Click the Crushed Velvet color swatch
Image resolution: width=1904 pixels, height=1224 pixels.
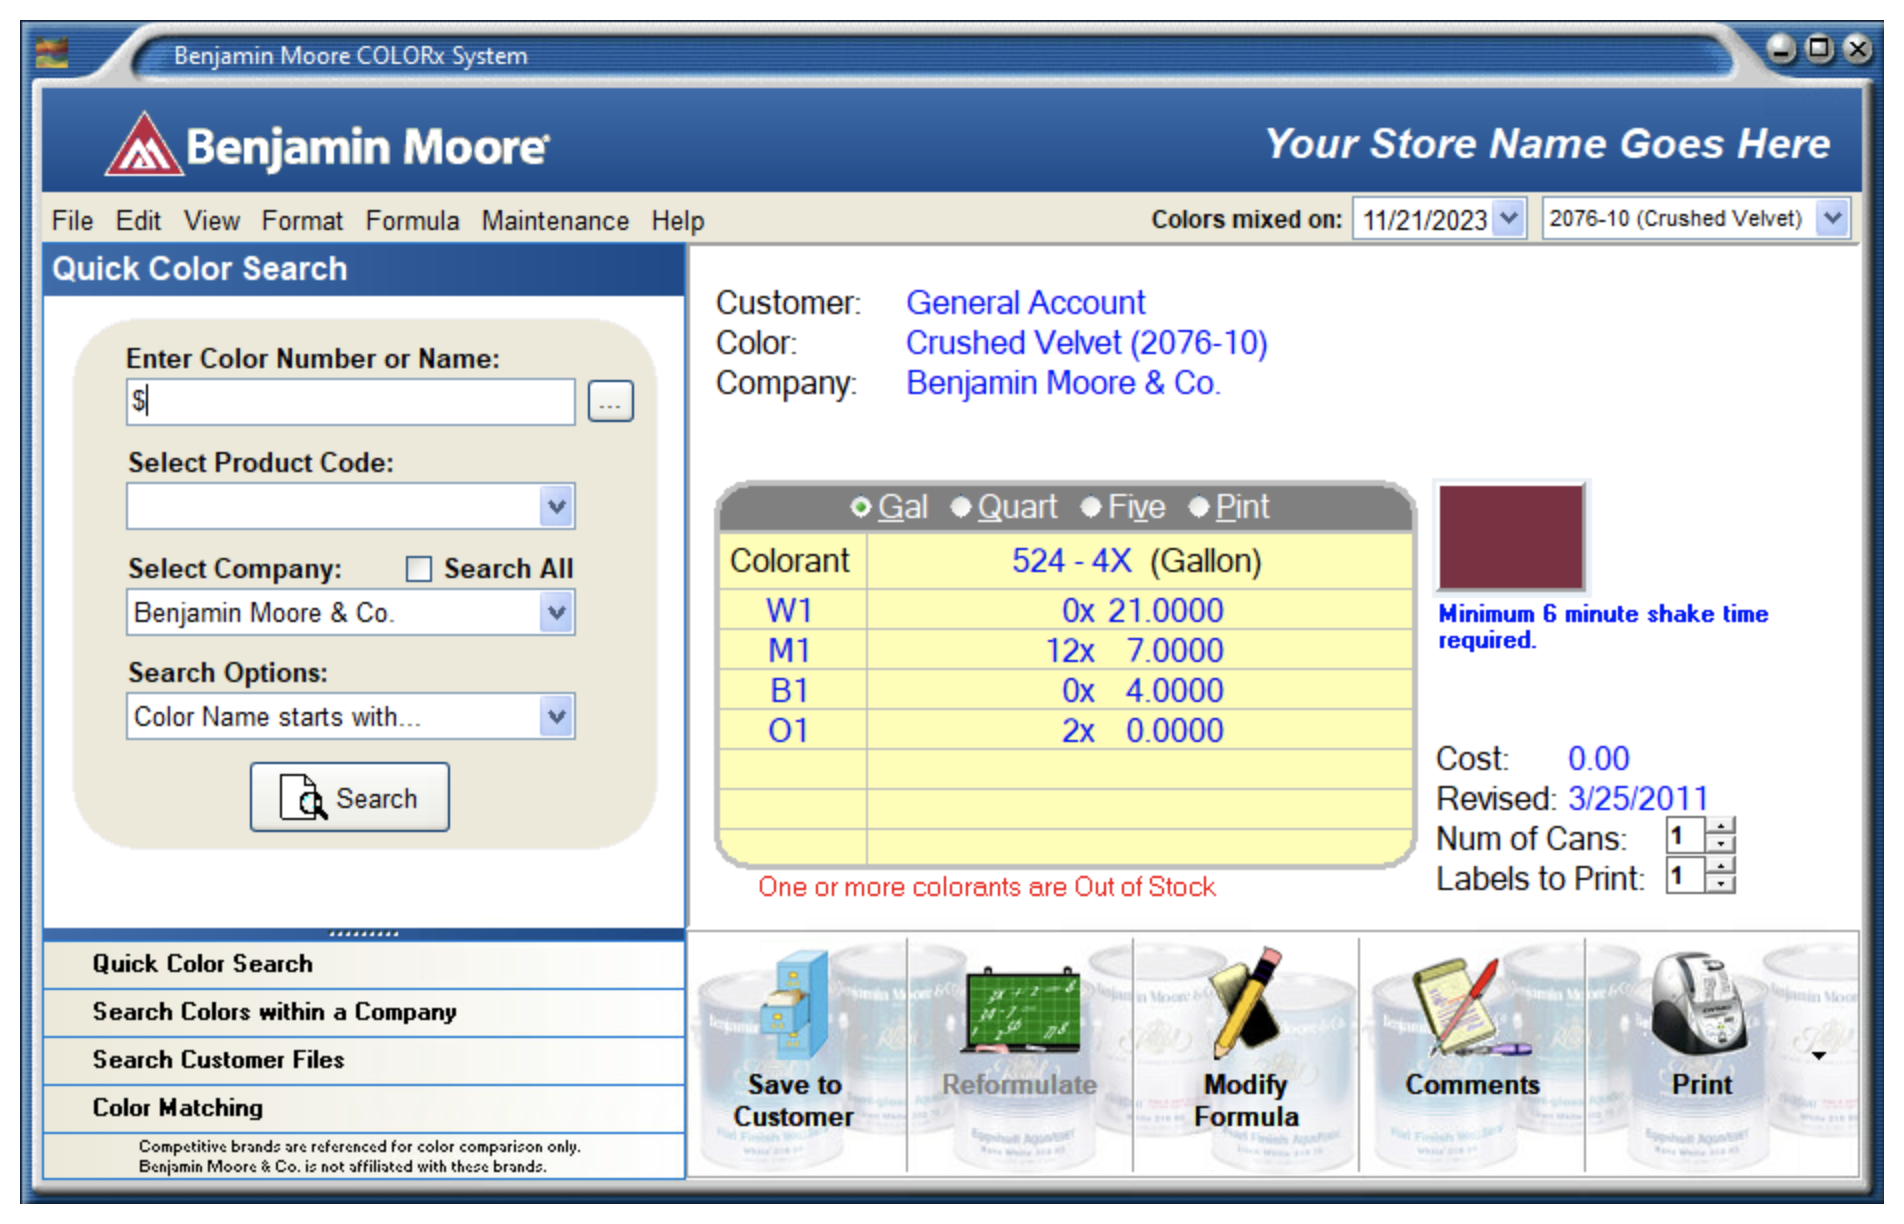pos(1511,538)
